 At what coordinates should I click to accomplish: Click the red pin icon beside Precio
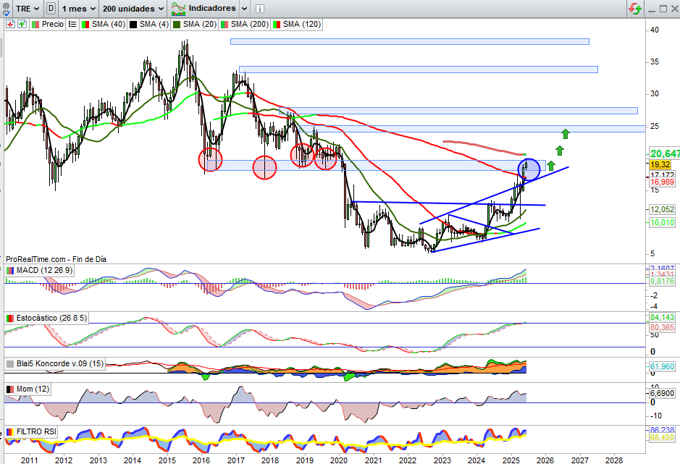pyautogui.click(x=11, y=25)
